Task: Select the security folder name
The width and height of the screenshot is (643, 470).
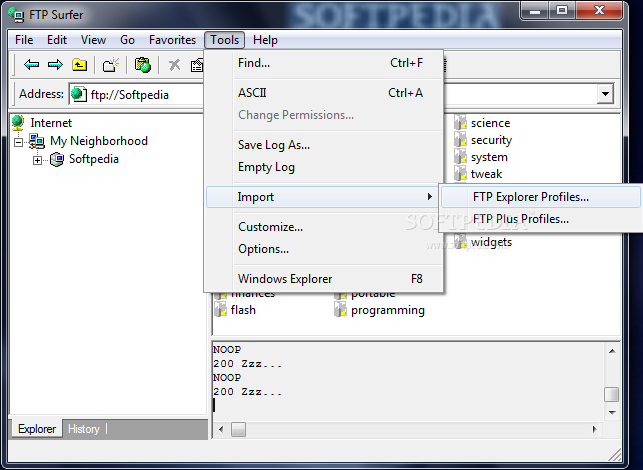Action: (x=491, y=140)
